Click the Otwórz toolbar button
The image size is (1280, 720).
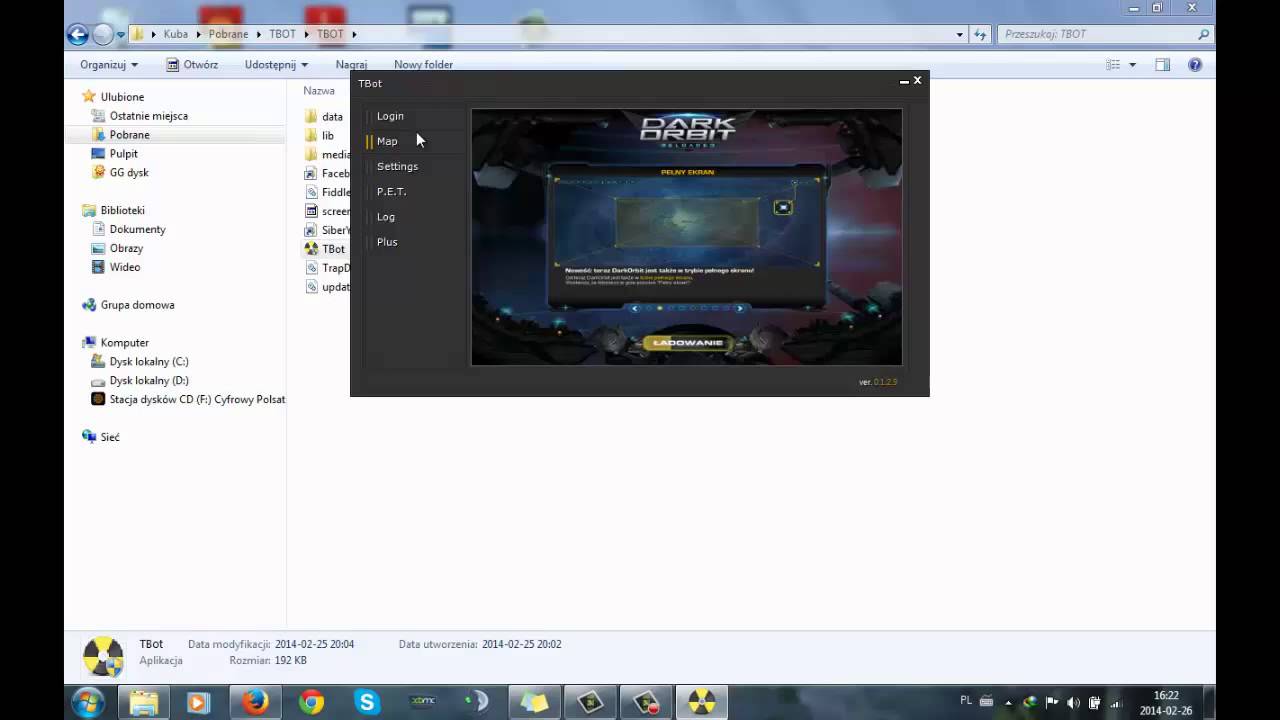(192, 65)
